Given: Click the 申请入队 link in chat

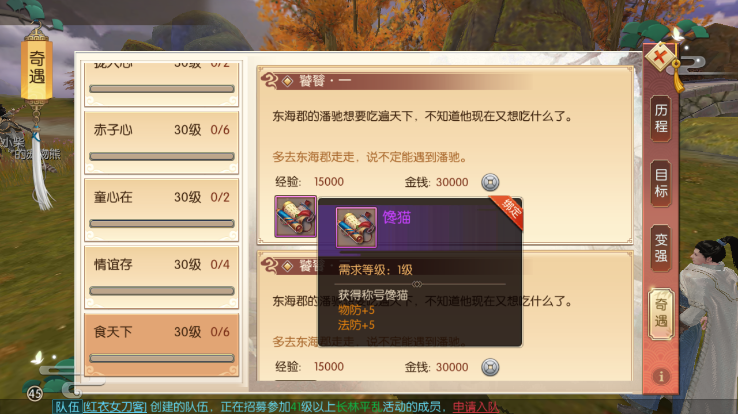Looking at the screenshot, I should click(475, 407).
